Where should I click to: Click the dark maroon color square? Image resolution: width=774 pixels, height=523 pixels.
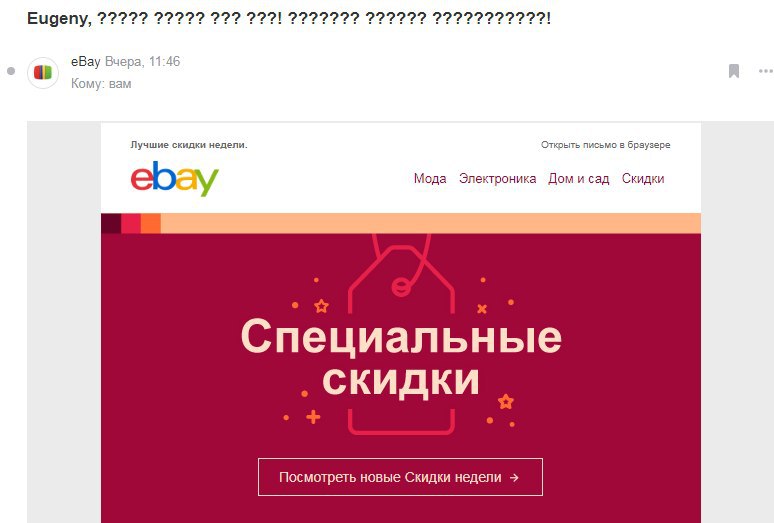point(111,223)
